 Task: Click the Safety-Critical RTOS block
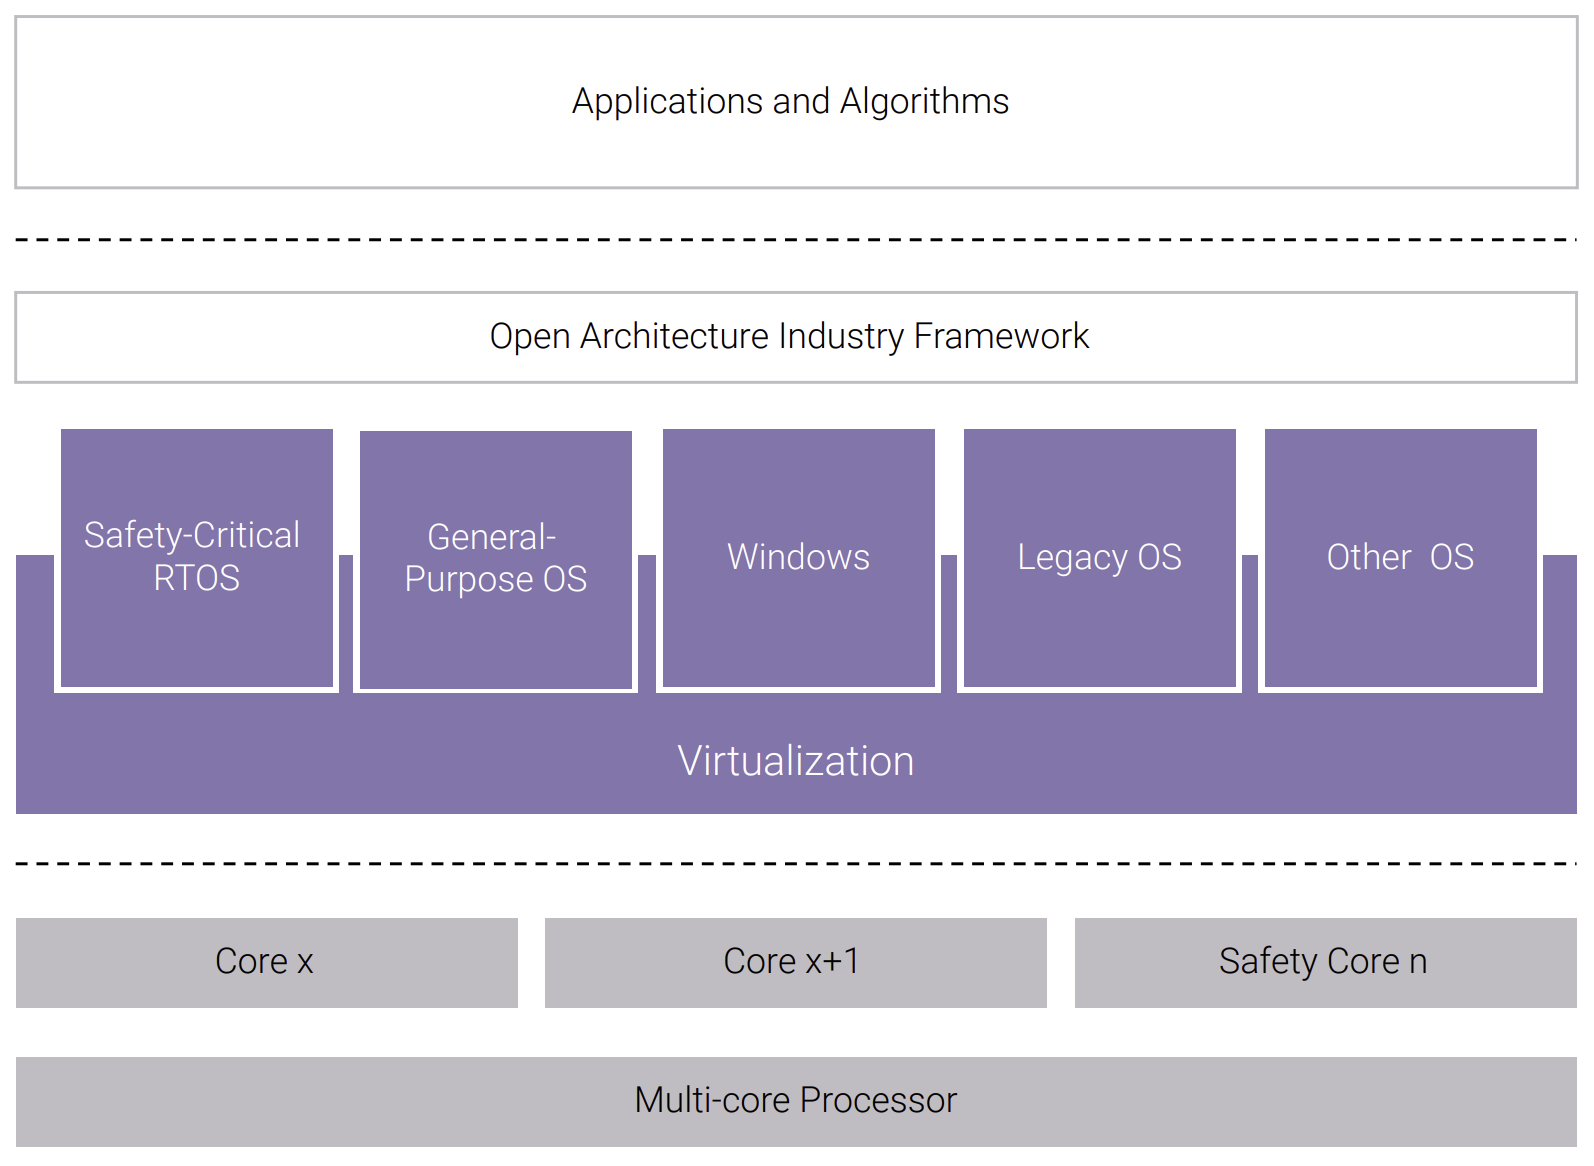click(197, 558)
